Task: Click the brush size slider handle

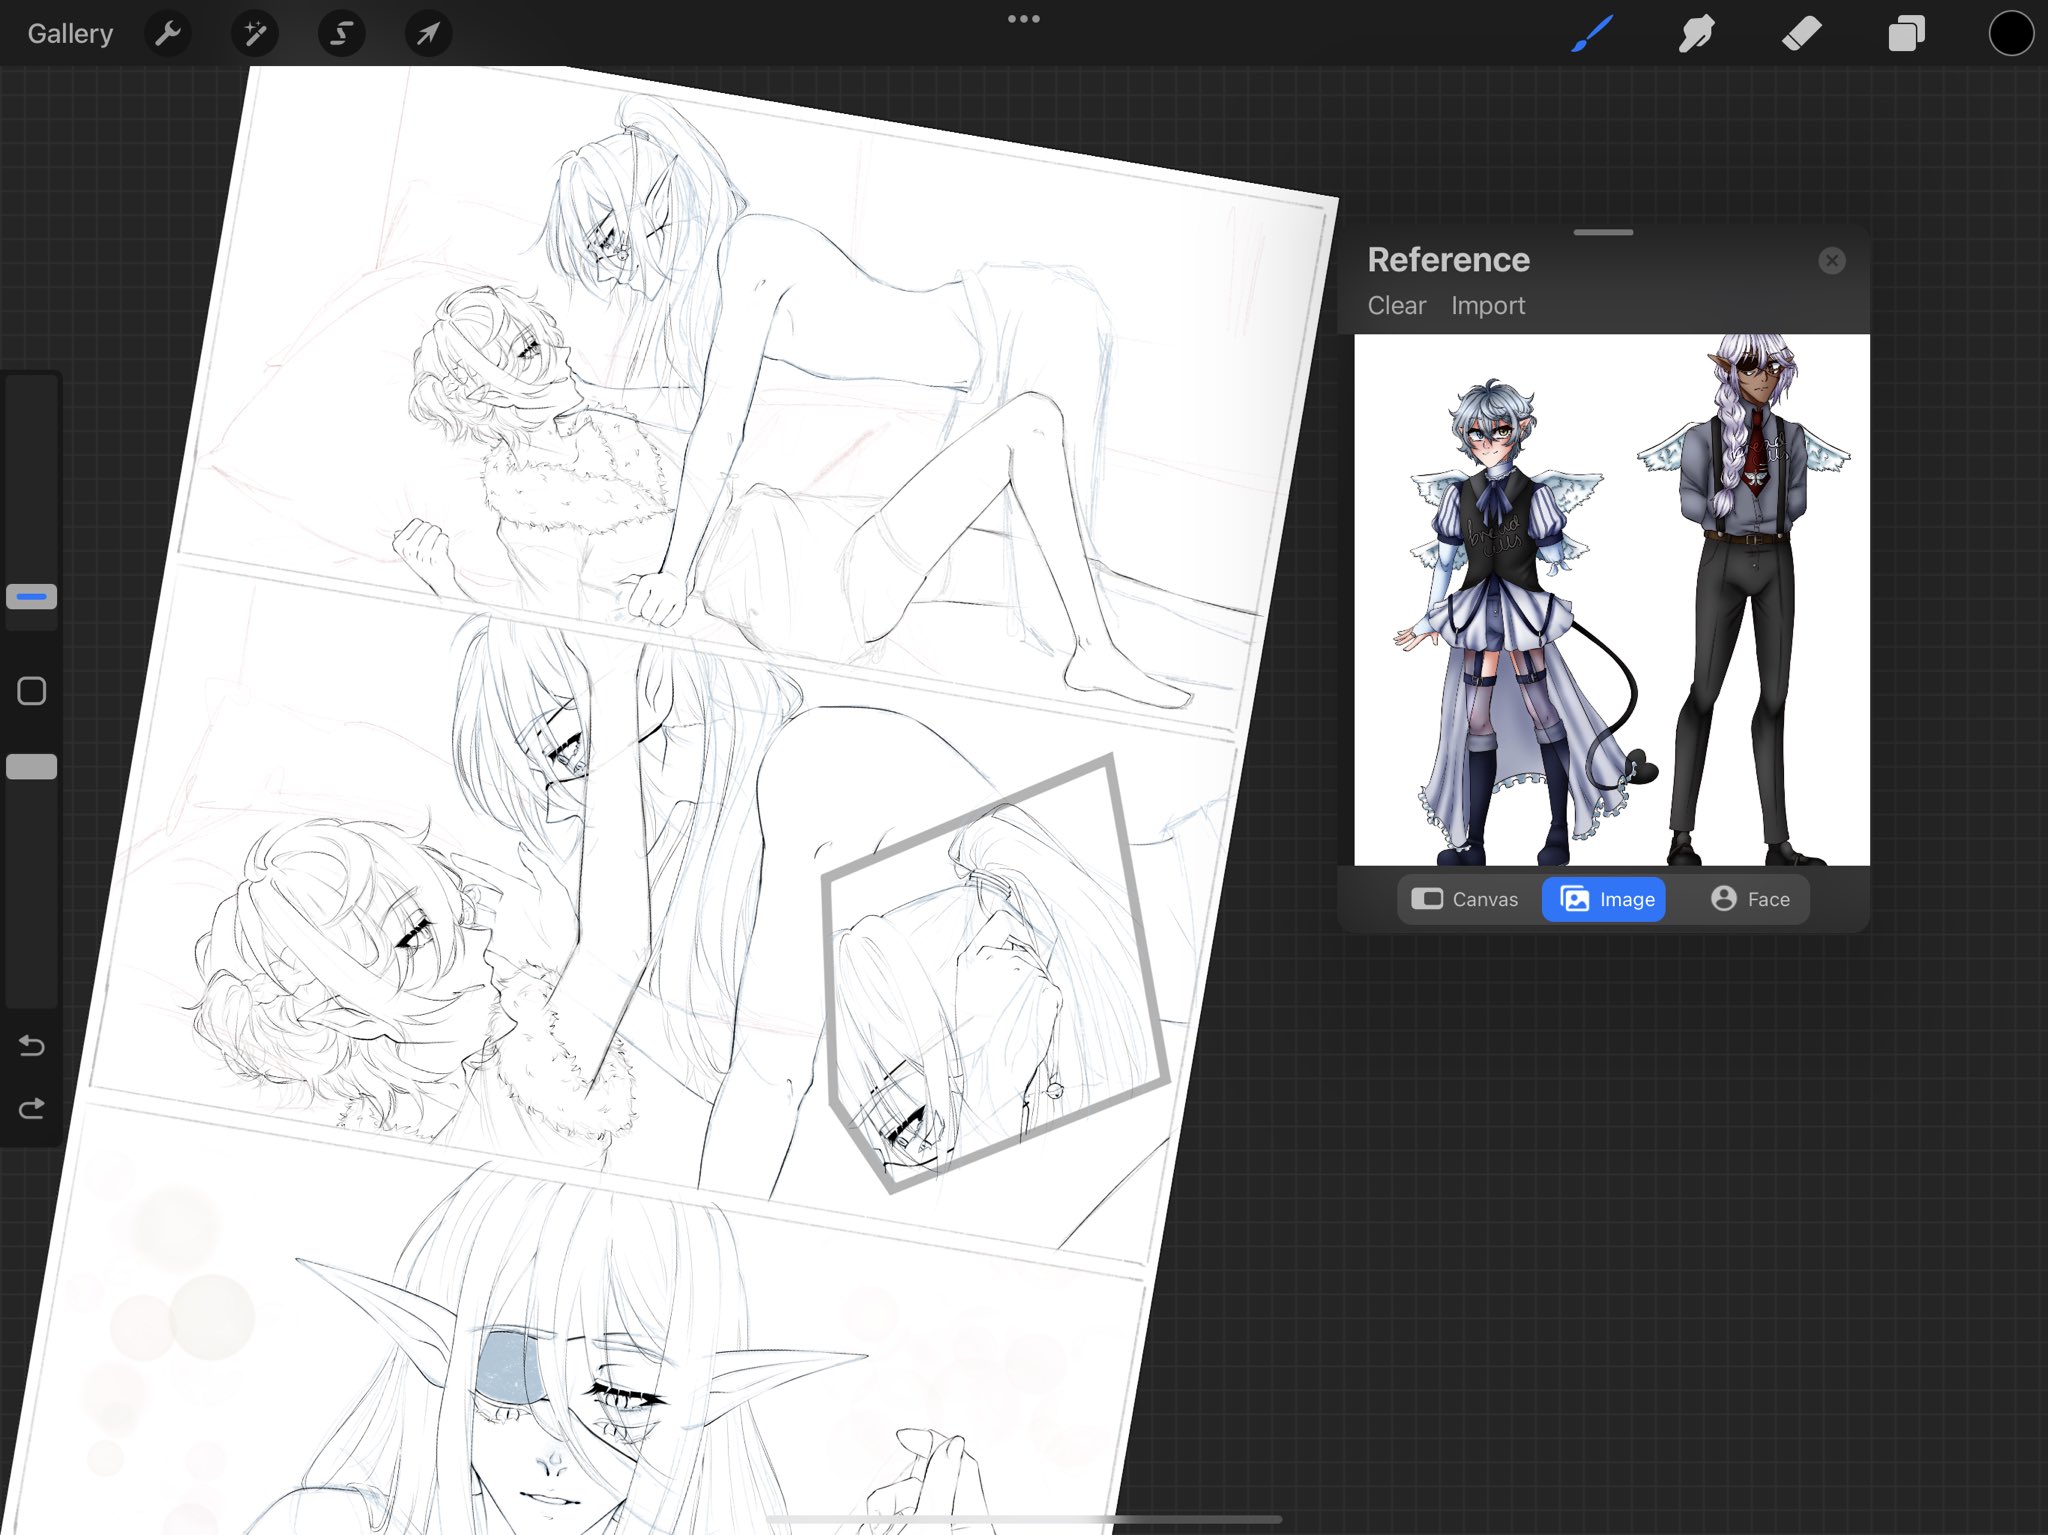Action: [32, 597]
